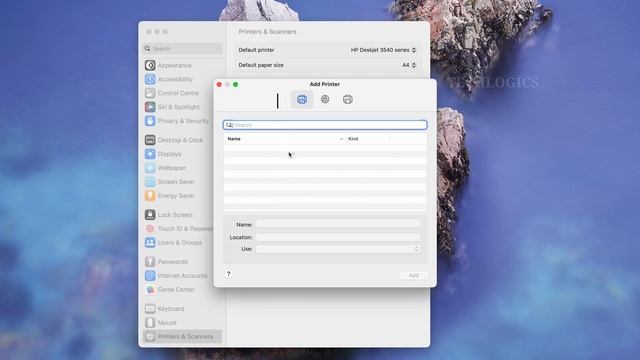
Task: Open the Displays icon in sidebar
Action: tap(150, 154)
